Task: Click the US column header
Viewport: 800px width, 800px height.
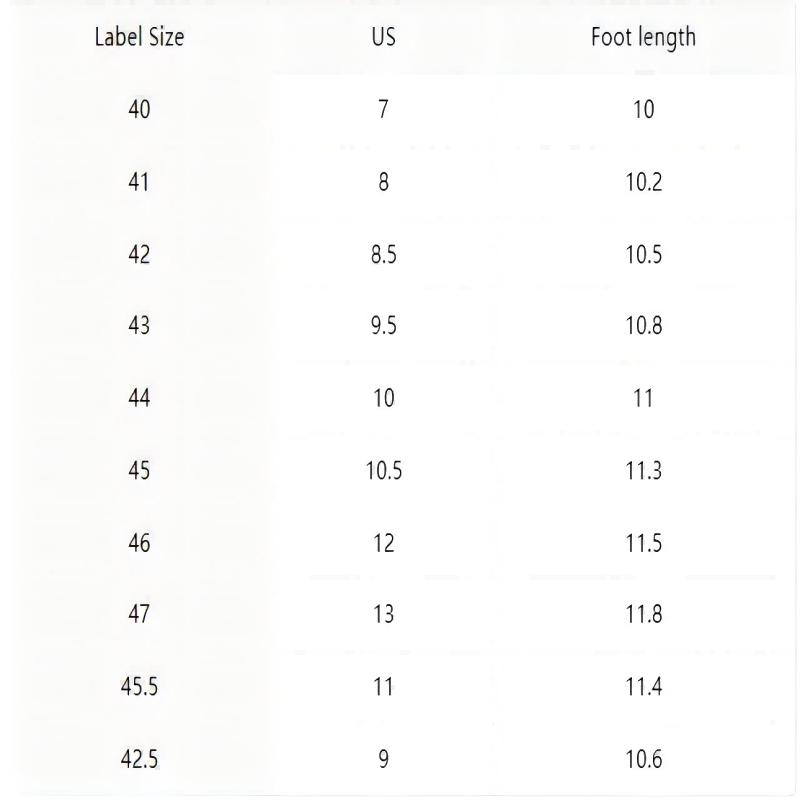Action: point(384,37)
